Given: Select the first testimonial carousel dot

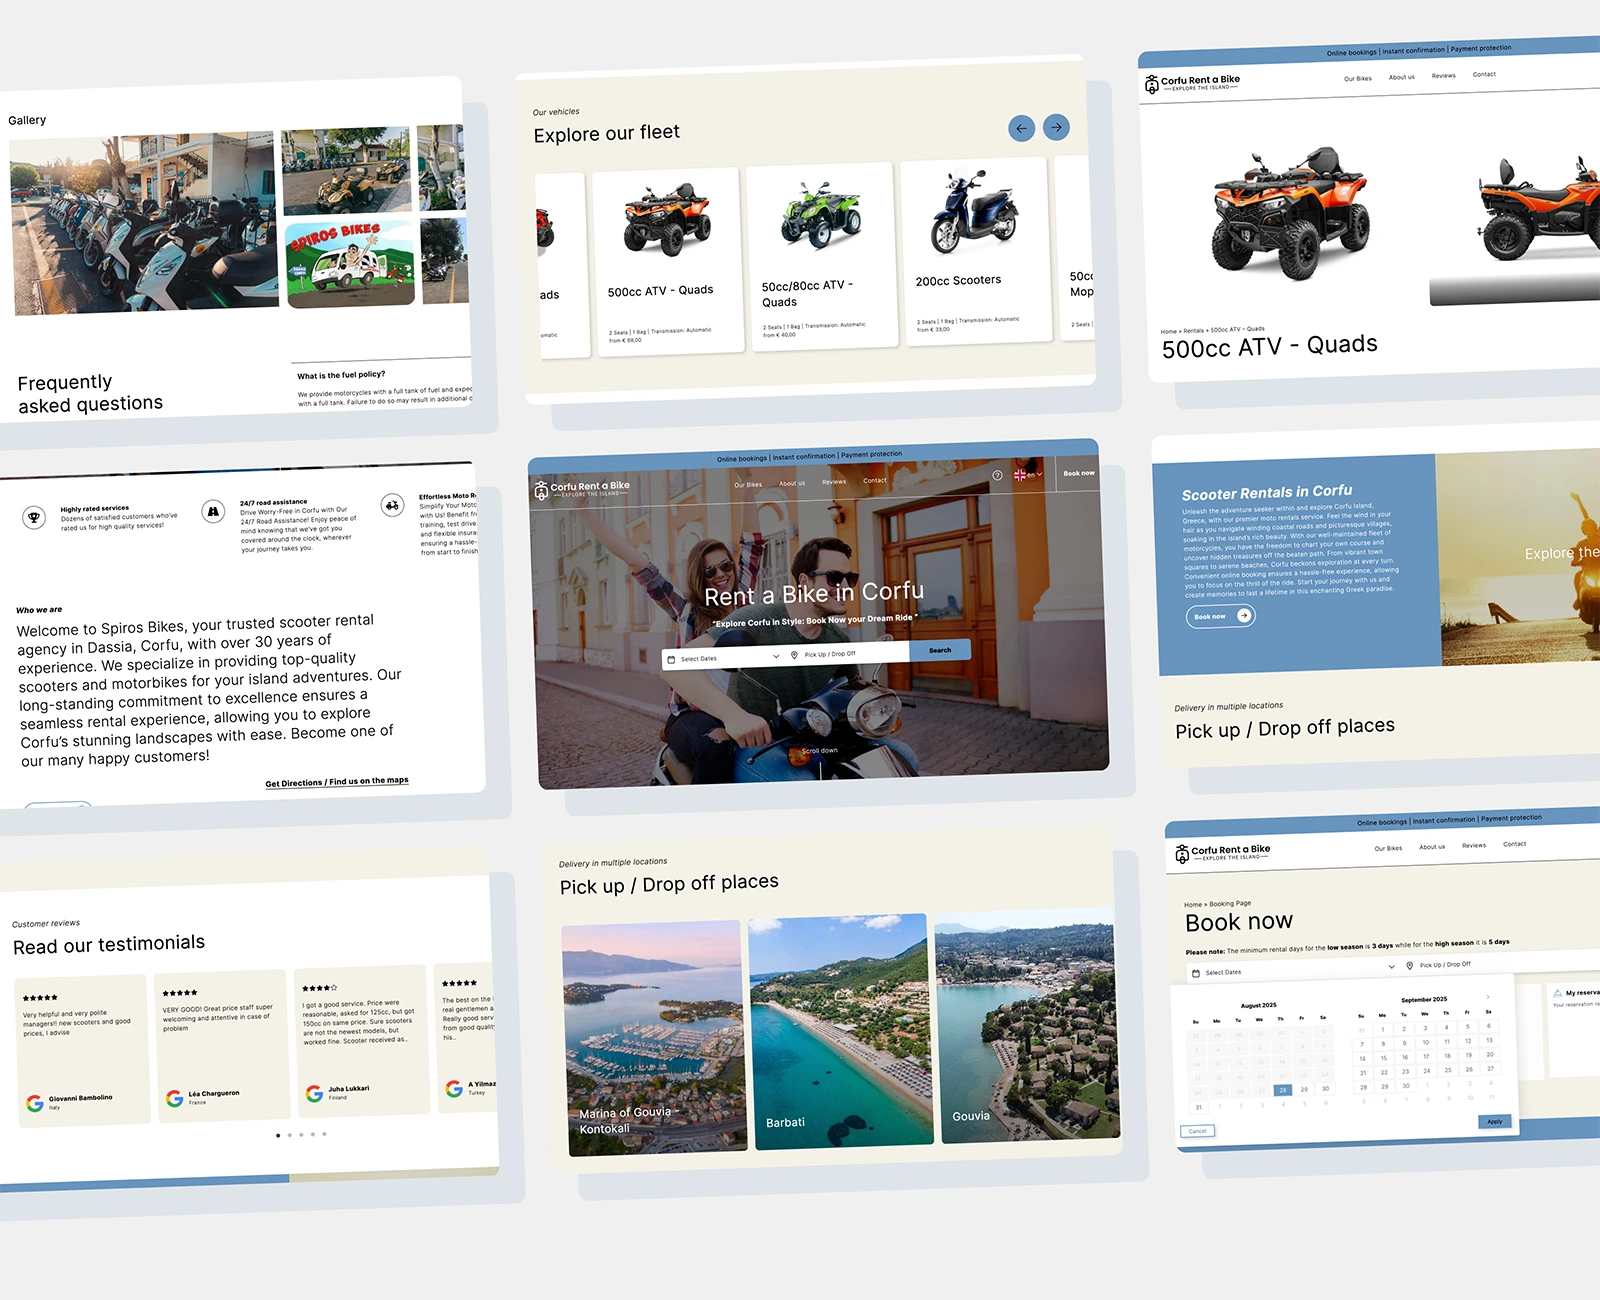Looking at the screenshot, I should click(278, 1136).
